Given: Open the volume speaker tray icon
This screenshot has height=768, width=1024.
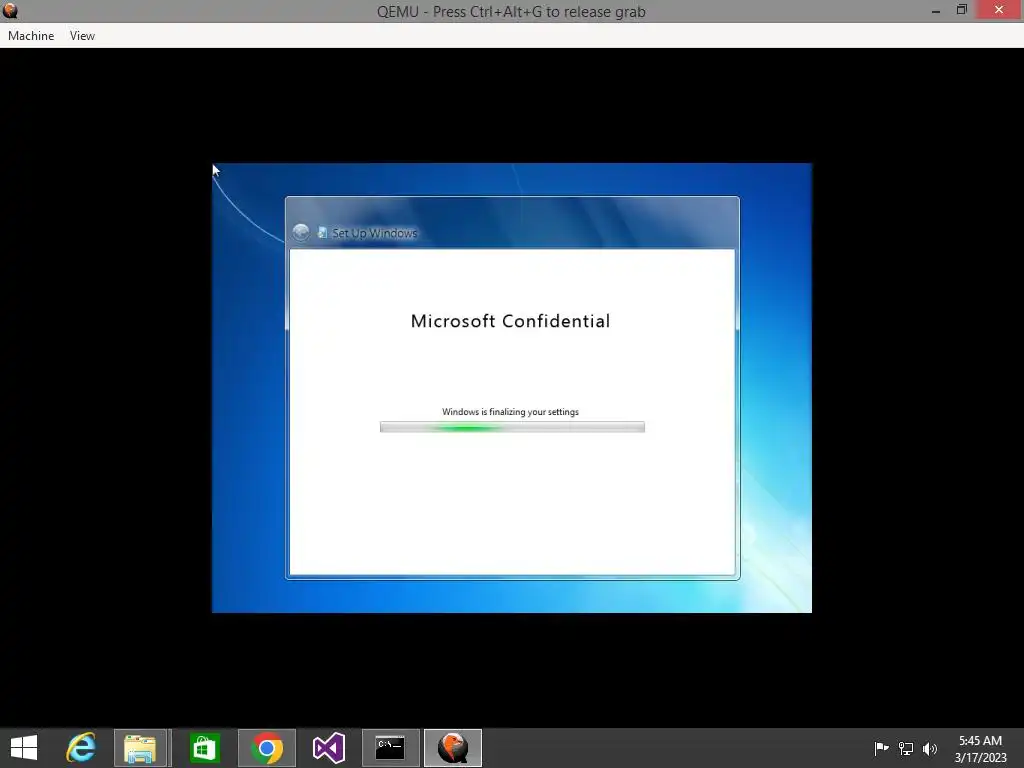Looking at the screenshot, I should point(929,748).
